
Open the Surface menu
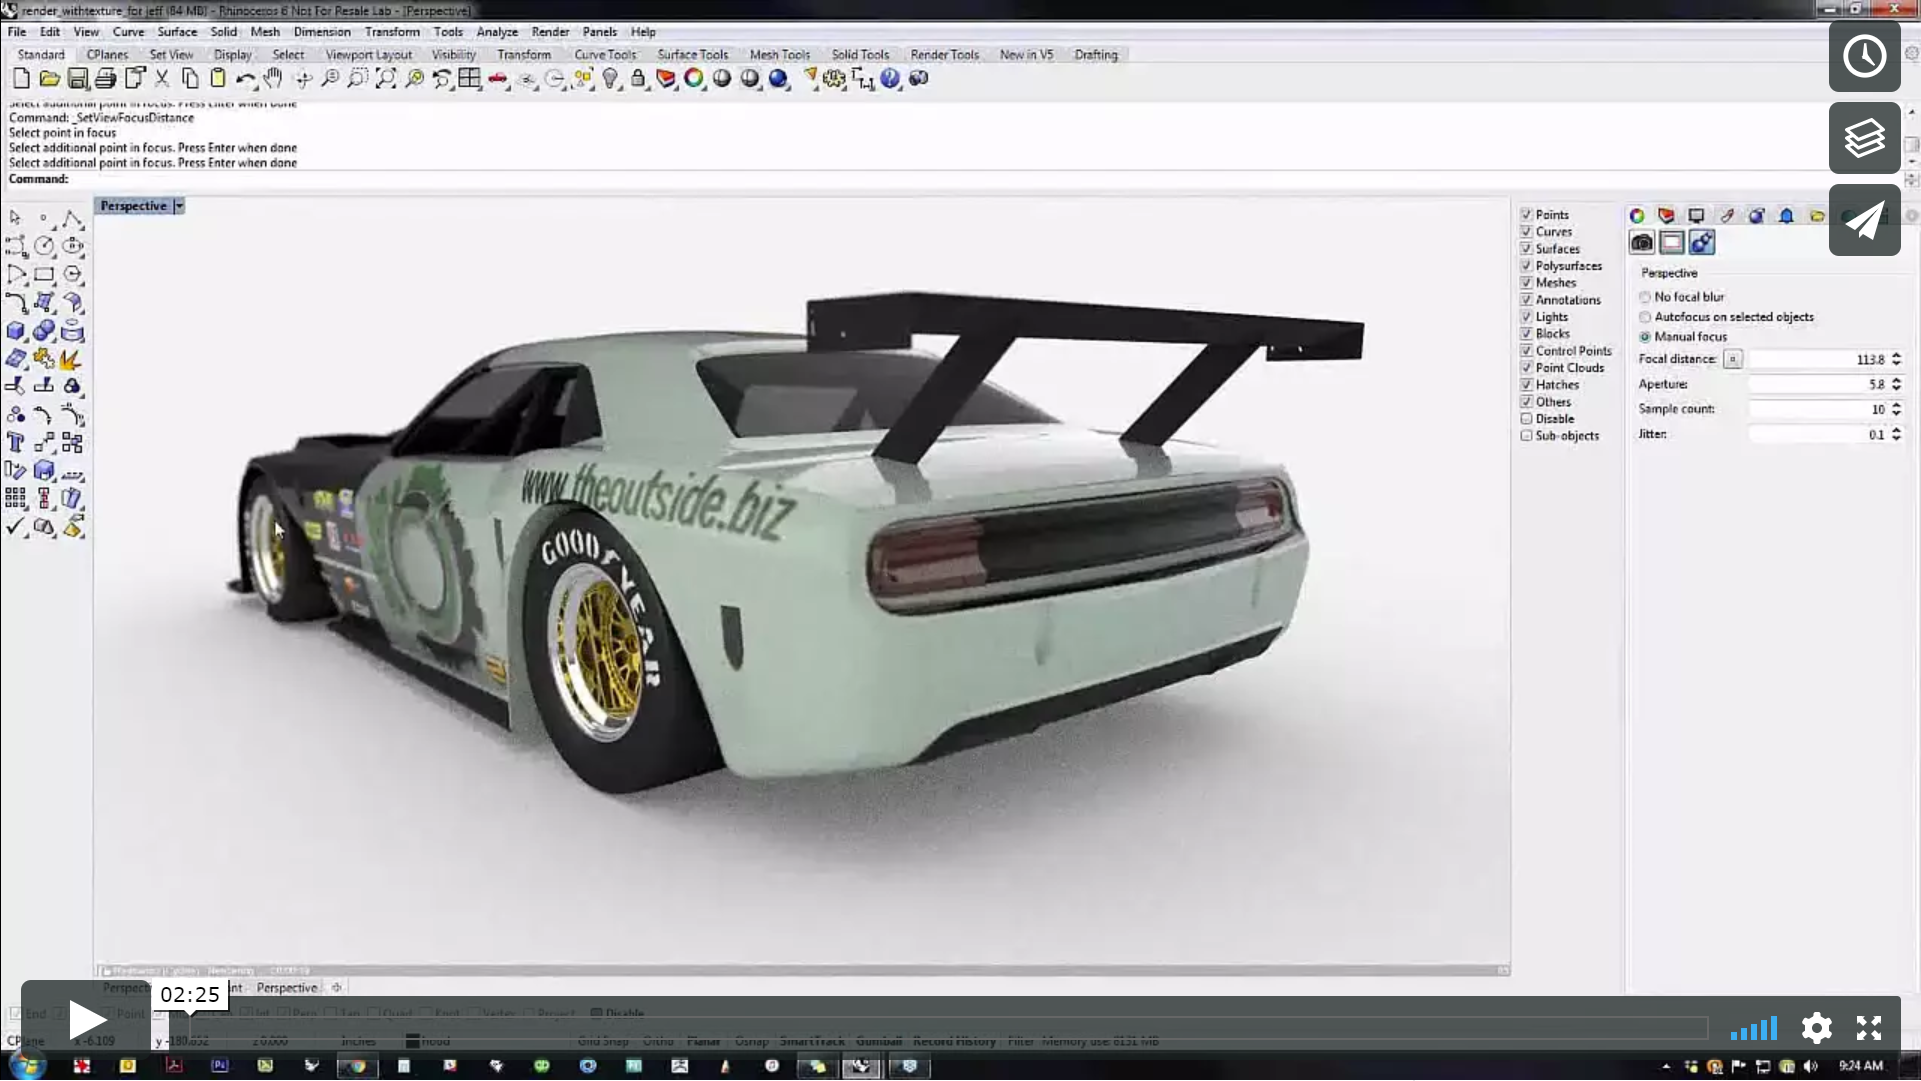pyautogui.click(x=177, y=32)
